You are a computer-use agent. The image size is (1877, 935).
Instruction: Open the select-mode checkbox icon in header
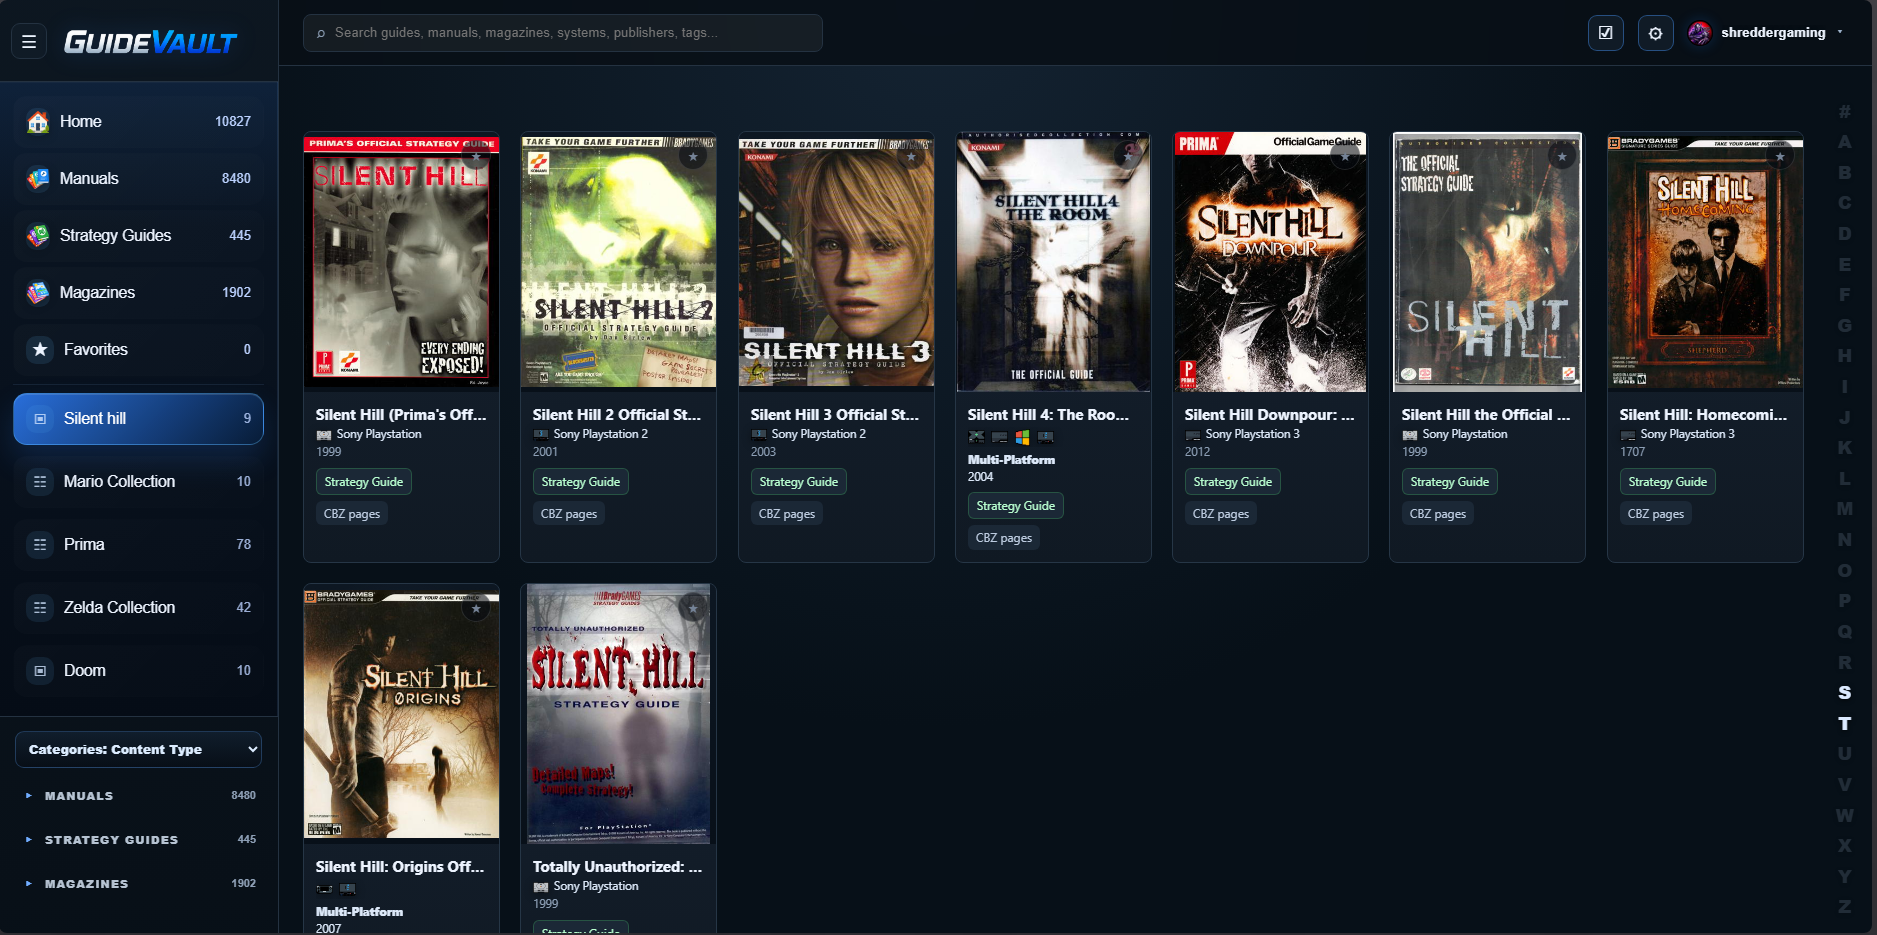click(x=1605, y=33)
